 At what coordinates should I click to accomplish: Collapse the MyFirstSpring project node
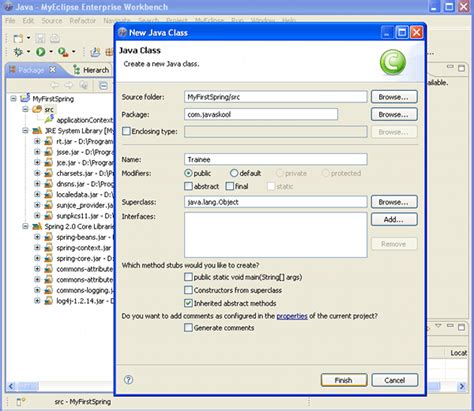pos(13,98)
